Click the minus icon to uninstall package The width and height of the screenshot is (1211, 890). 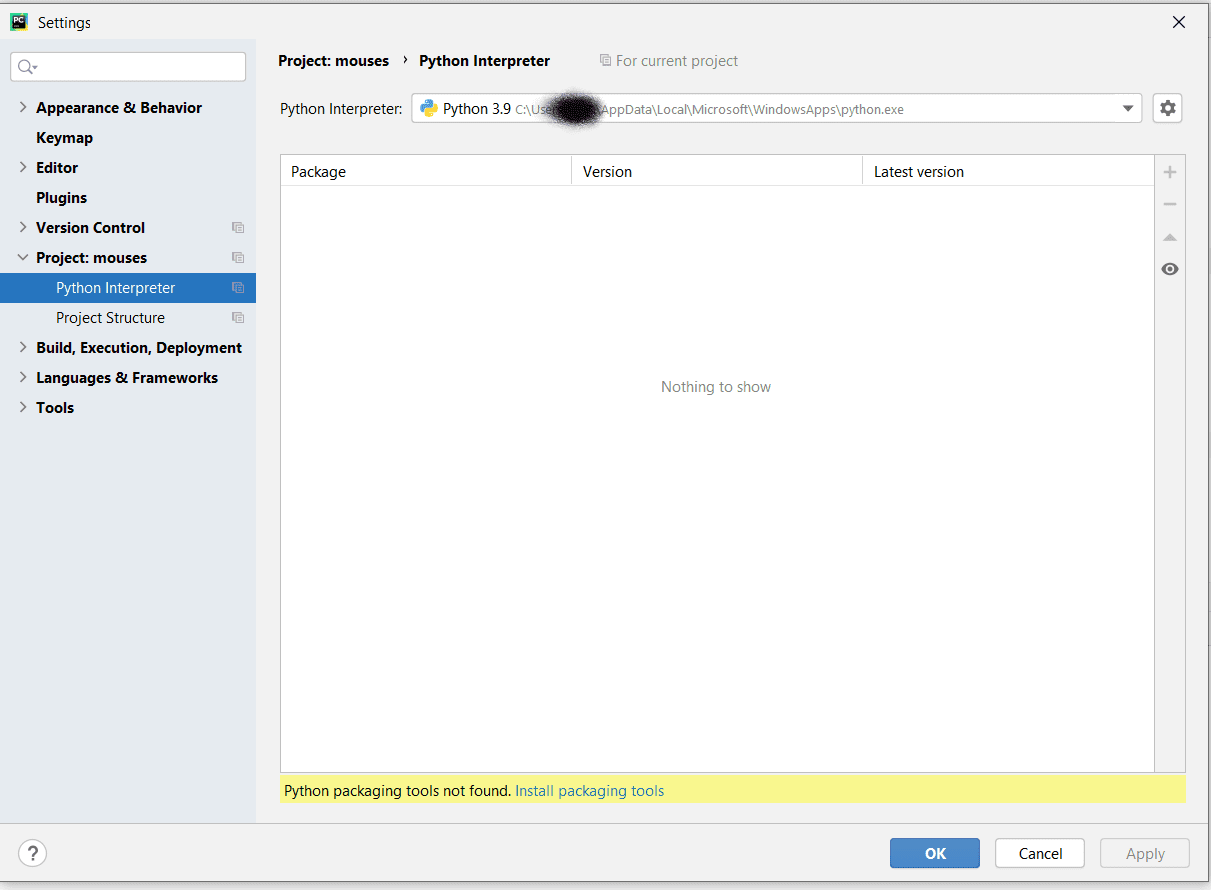coord(1170,204)
